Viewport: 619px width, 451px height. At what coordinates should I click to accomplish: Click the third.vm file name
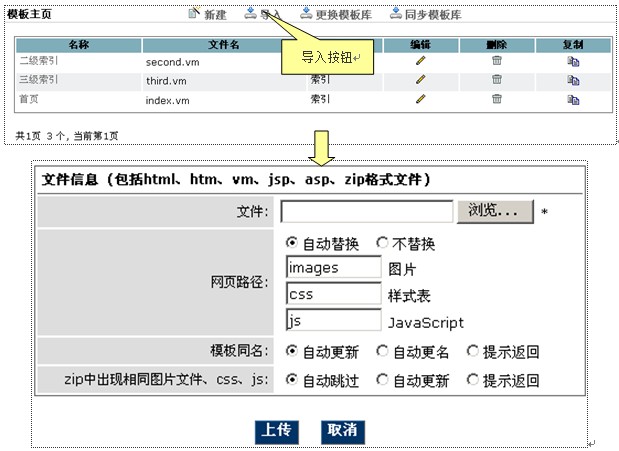pyautogui.click(x=166, y=81)
